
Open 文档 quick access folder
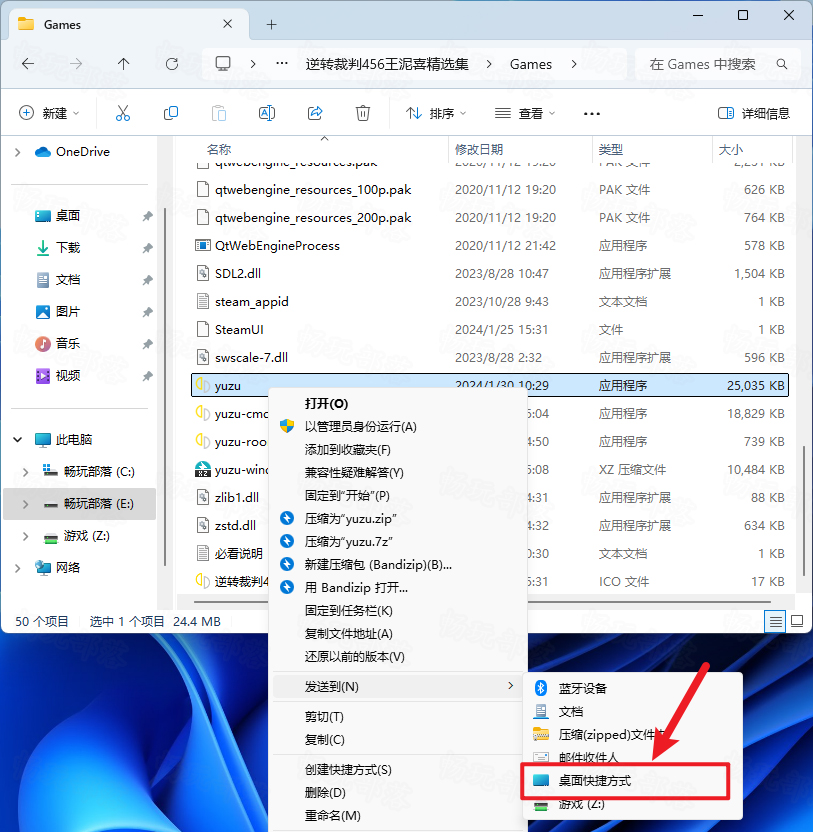(x=57, y=280)
